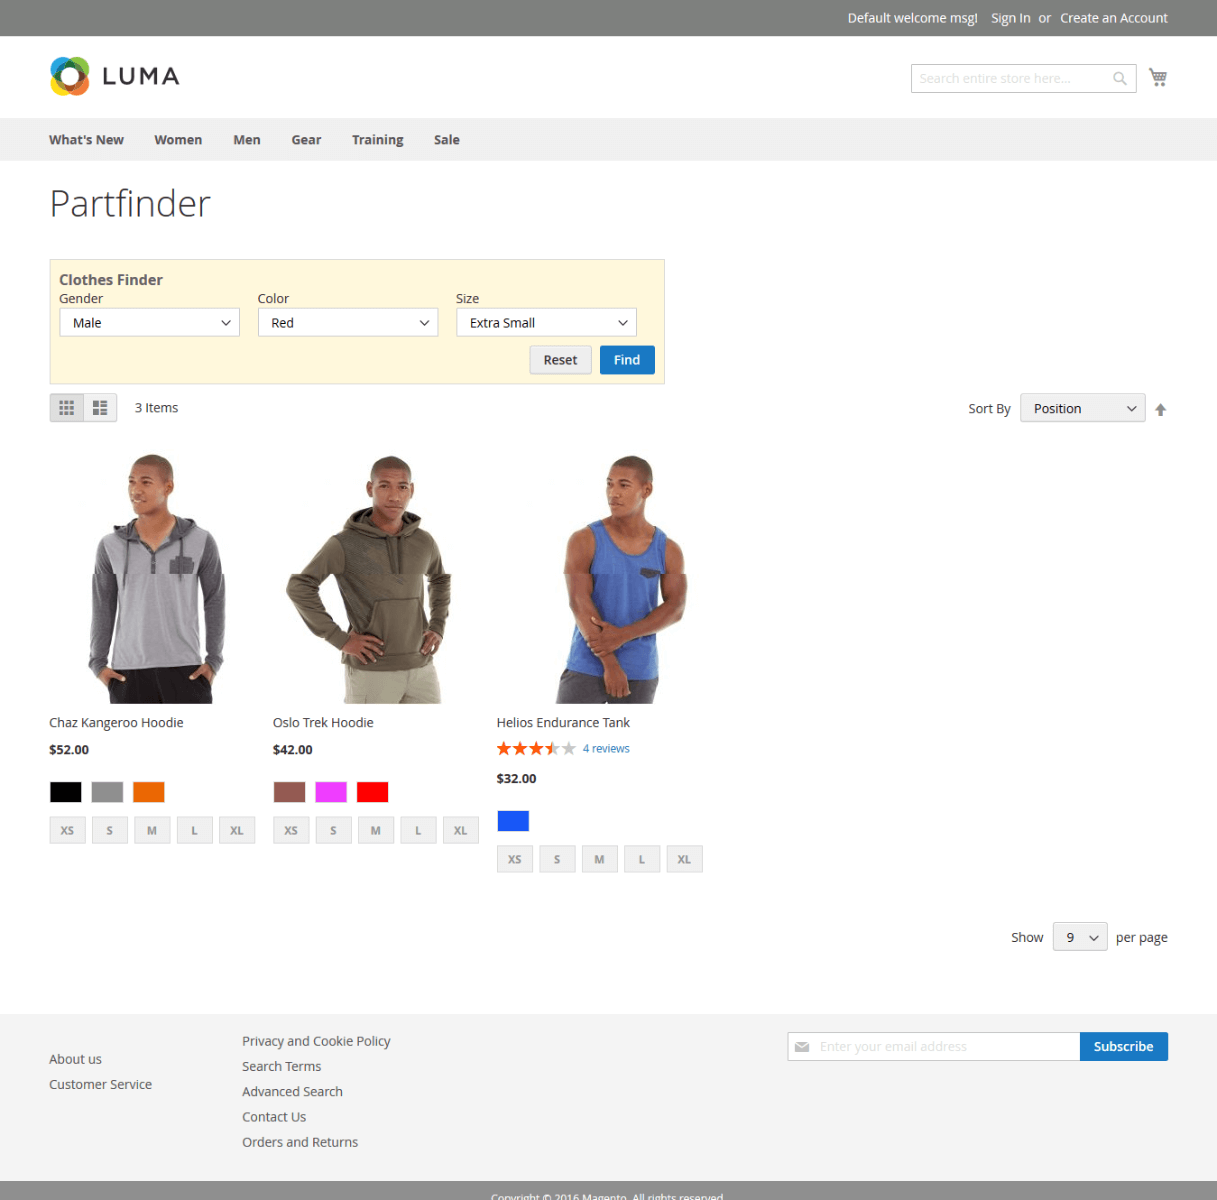Select size M for Oslo Trek Hoodie

(376, 831)
